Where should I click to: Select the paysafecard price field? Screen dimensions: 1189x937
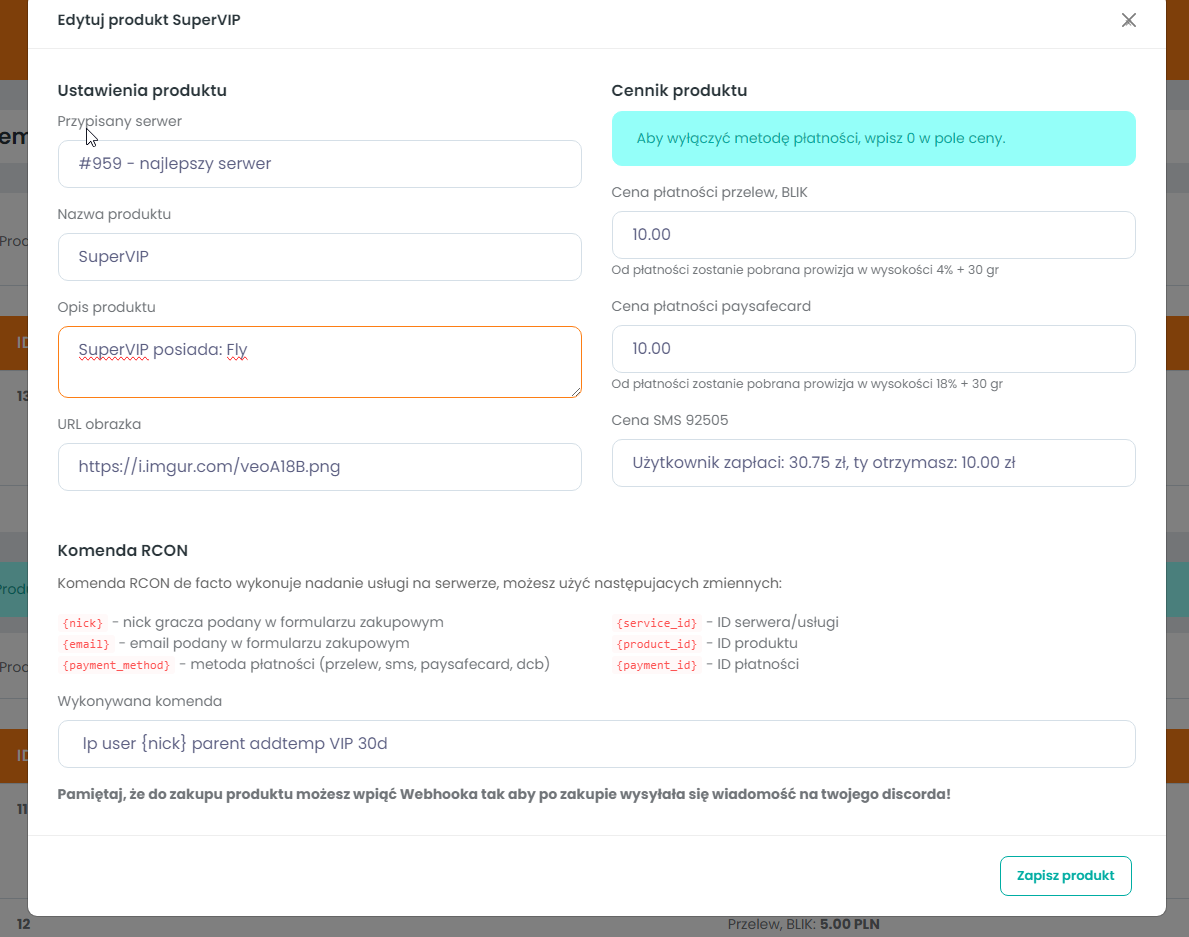873,349
